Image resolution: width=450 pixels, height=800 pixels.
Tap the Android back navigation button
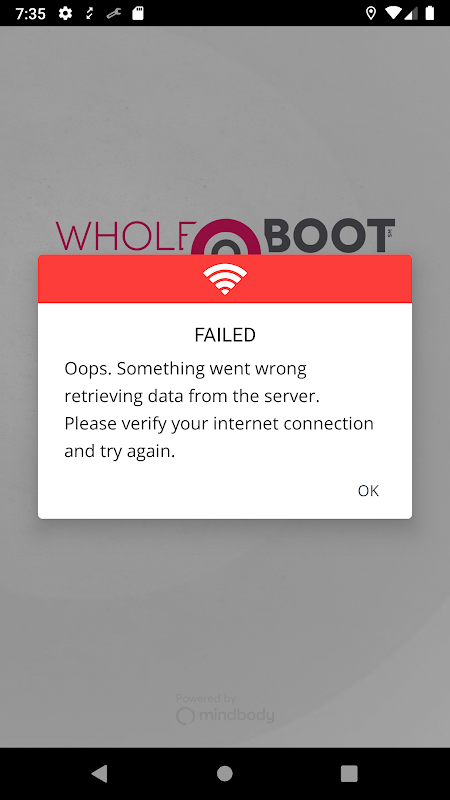click(x=100, y=773)
